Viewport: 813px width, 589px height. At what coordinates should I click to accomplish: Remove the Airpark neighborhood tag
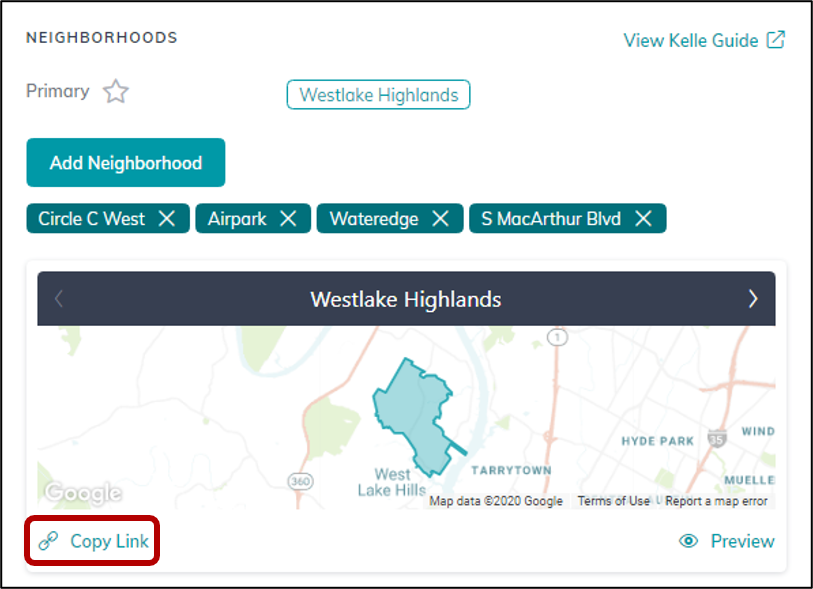288,218
